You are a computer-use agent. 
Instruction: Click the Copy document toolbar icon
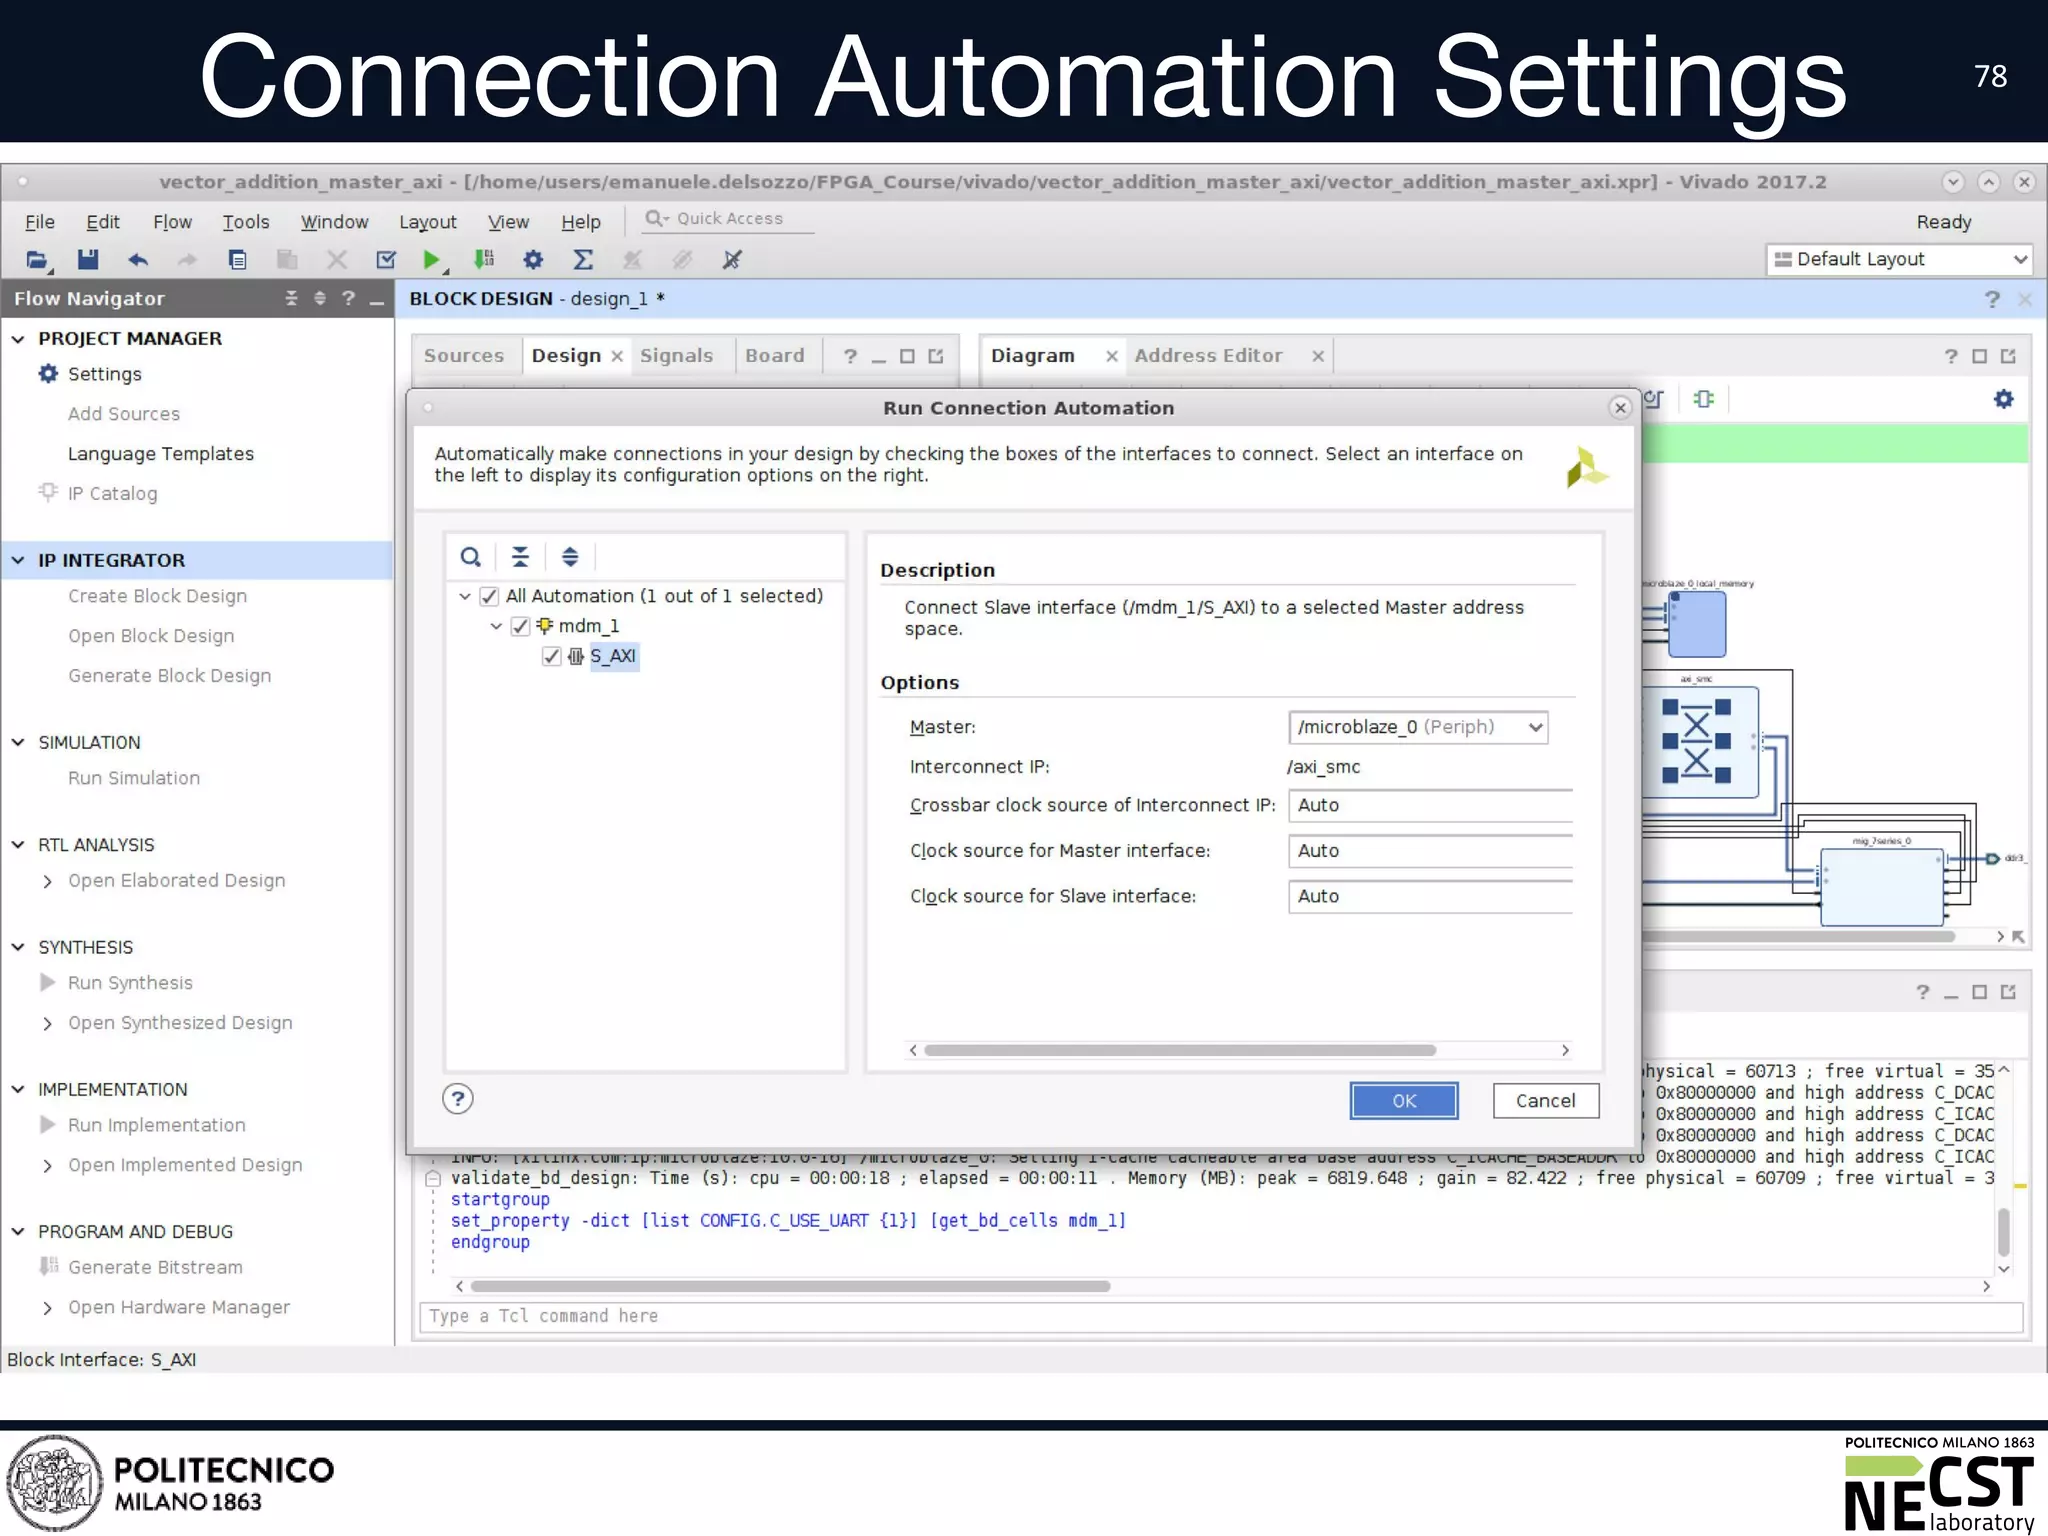tap(237, 260)
